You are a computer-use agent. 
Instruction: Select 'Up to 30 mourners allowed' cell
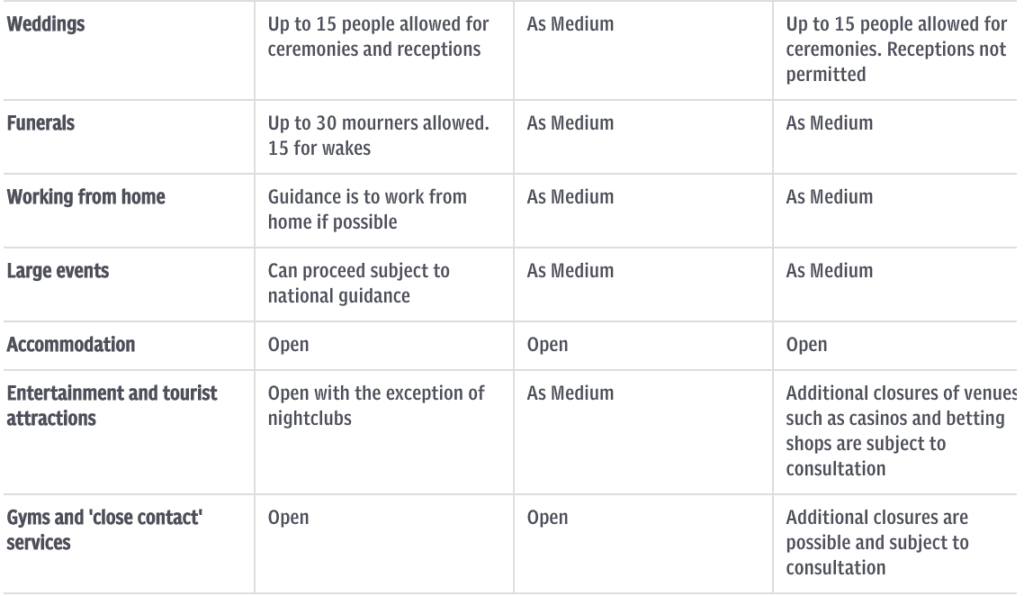378,124
